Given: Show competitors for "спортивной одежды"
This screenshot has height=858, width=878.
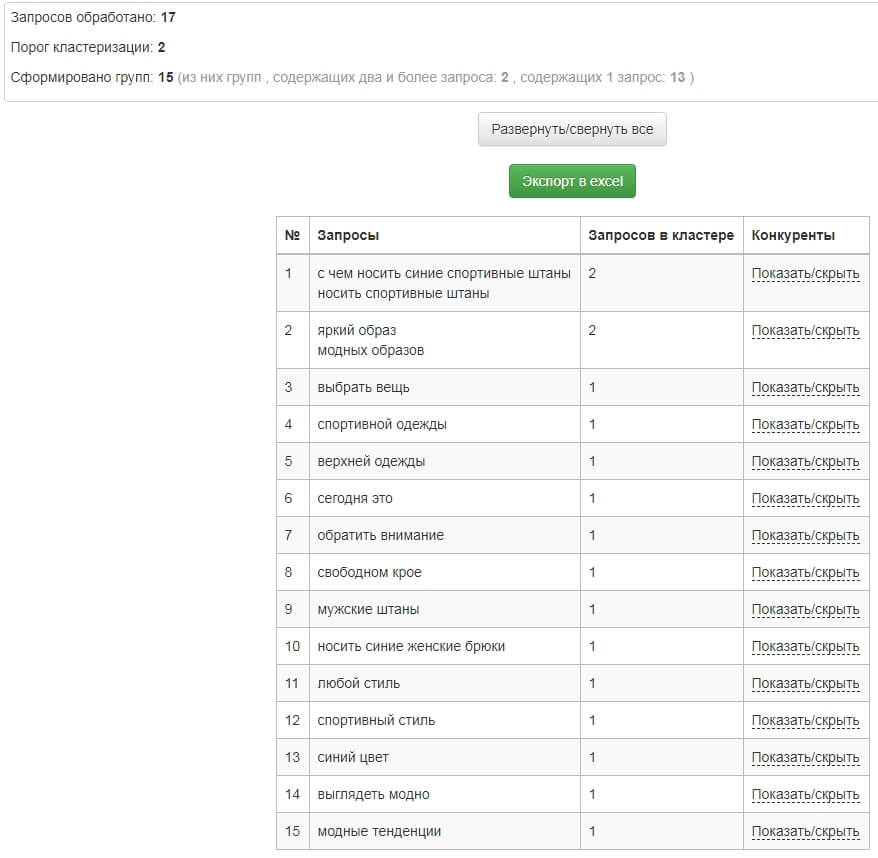Looking at the screenshot, I should tap(805, 425).
